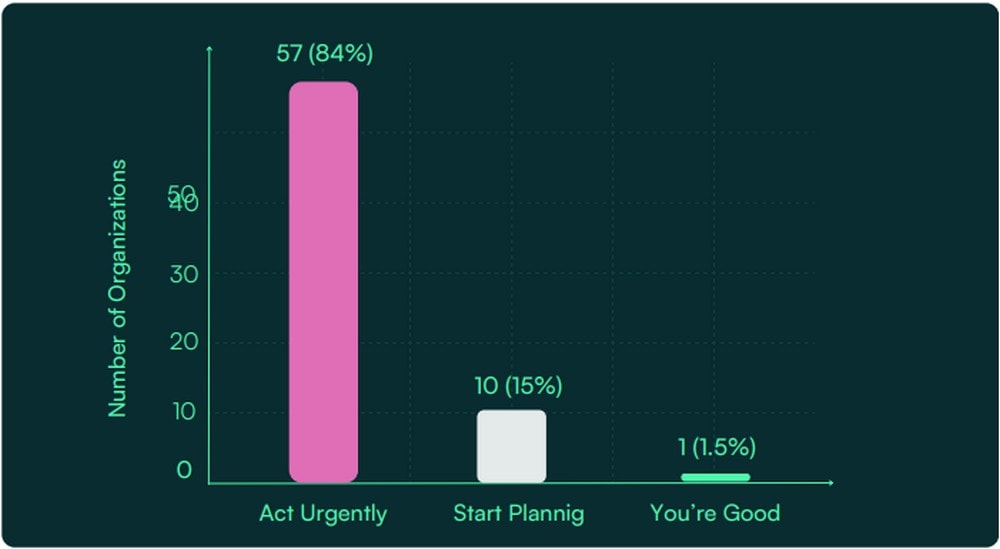Image resolution: width=1000 pixels, height=549 pixels.
Task: Click the 0 tick label
Action: (184, 470)
